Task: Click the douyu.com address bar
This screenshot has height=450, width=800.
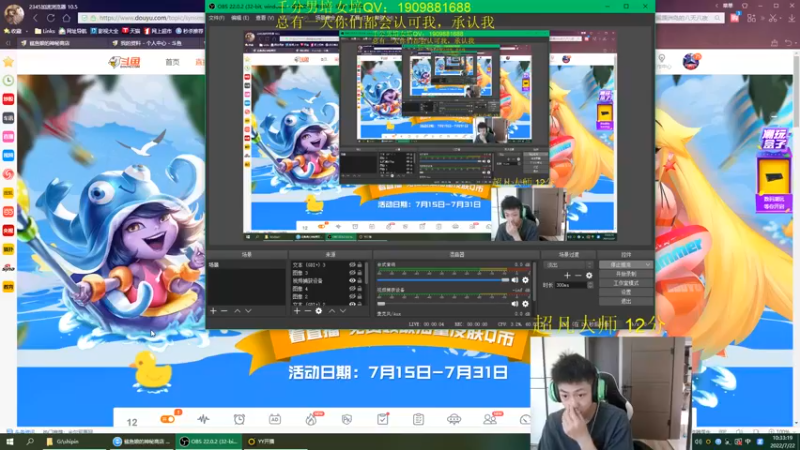Action: tap(143, 18)
